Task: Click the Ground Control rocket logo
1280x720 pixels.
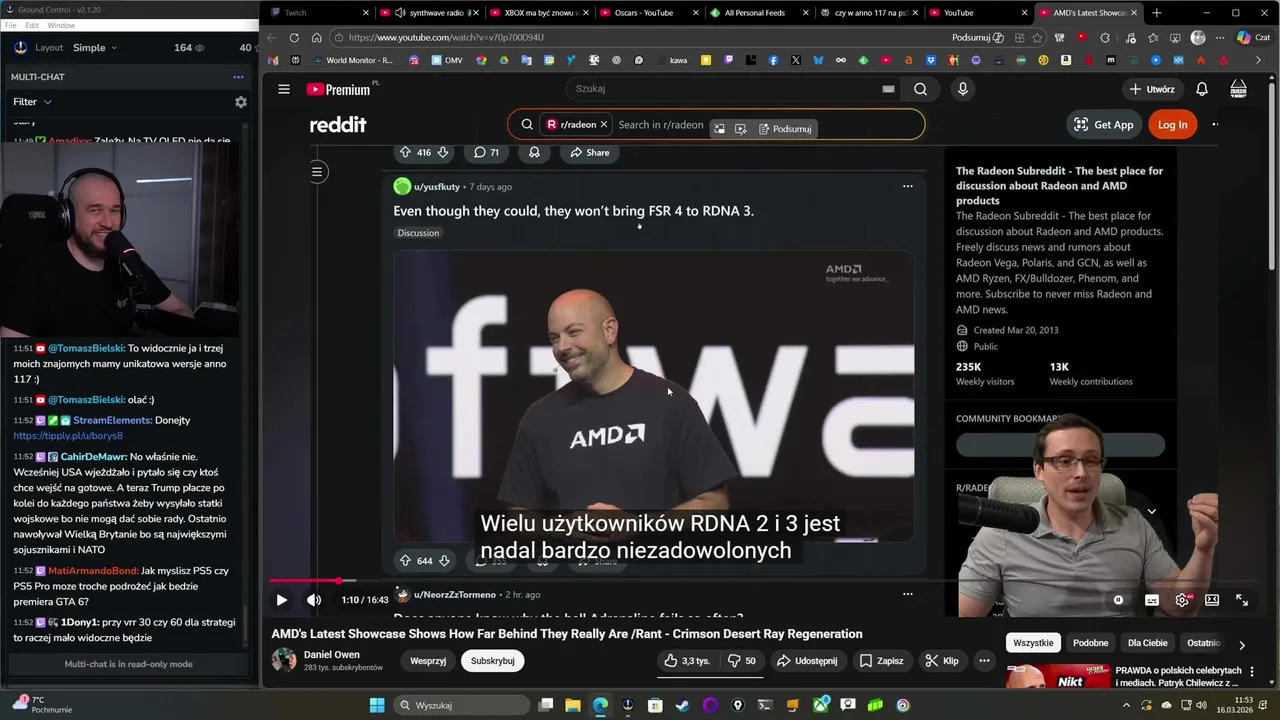Action: click(21, 47)
